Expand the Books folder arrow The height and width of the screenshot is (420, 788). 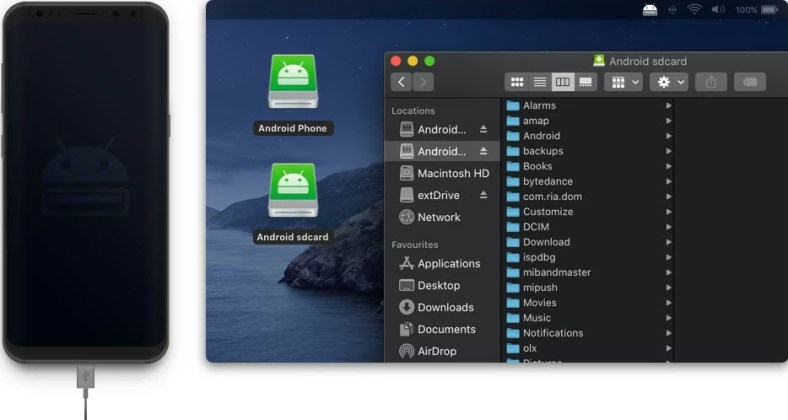668,166
